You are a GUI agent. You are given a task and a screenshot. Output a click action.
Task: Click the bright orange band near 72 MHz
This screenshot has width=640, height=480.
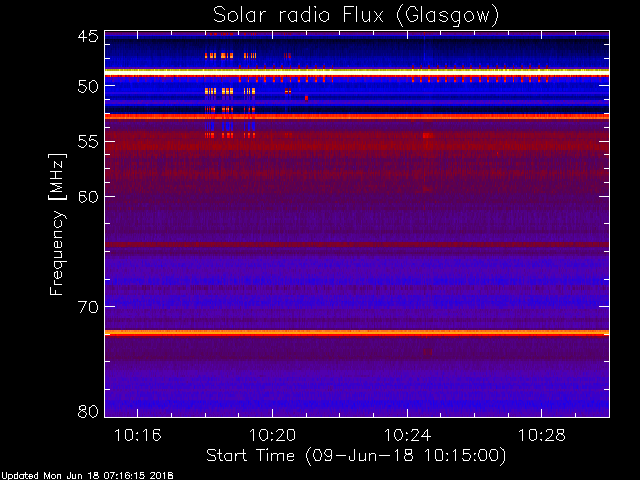point(357,333)
